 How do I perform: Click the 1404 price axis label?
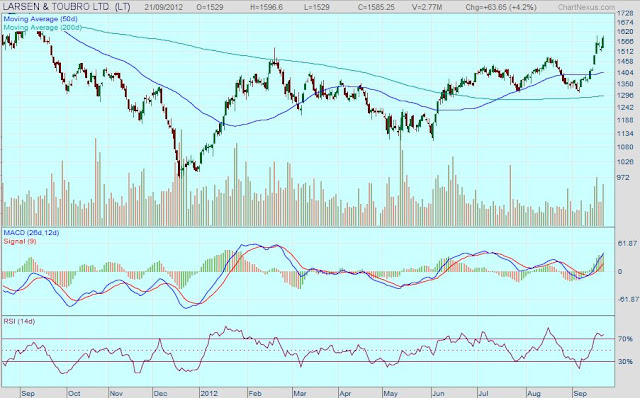coord(625,73)
